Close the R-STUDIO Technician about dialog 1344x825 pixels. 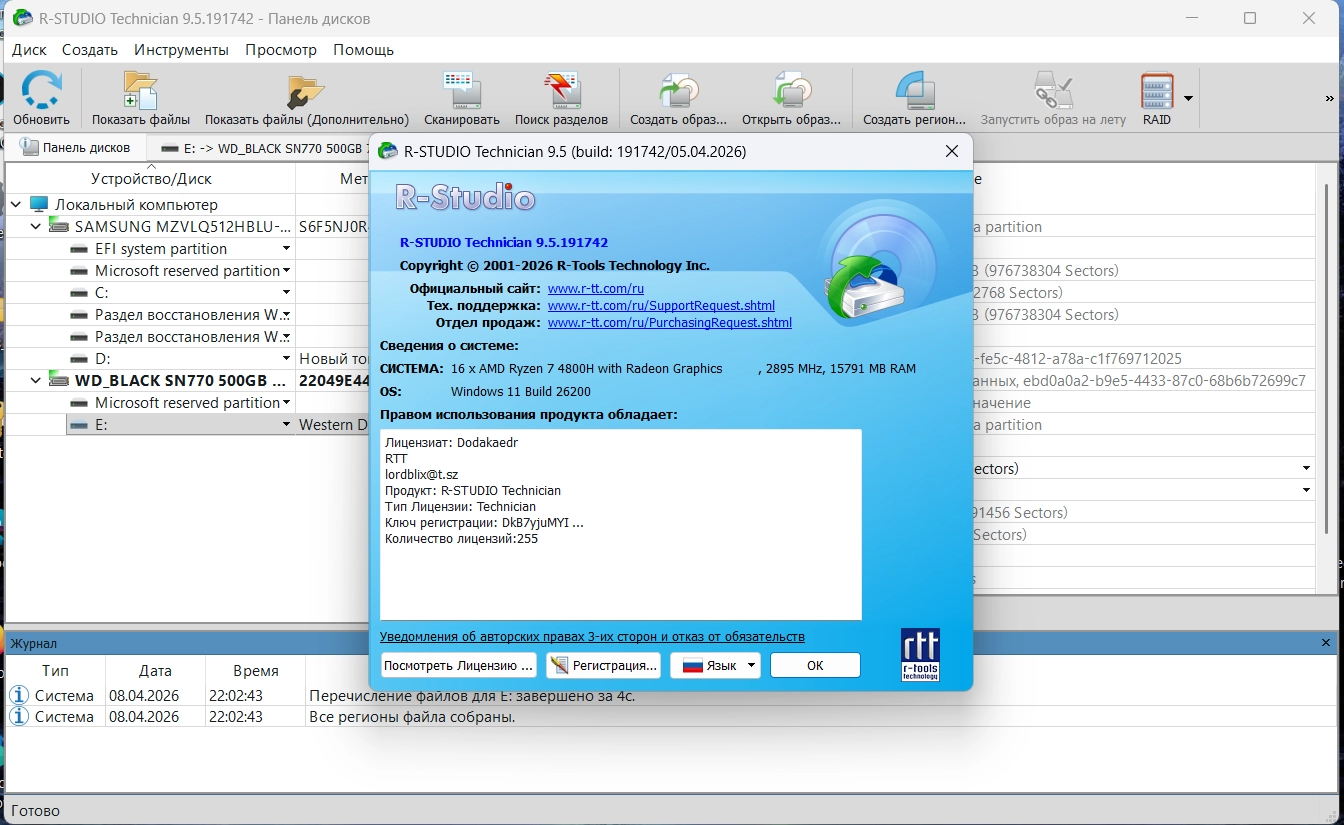[x=952, y=151]
